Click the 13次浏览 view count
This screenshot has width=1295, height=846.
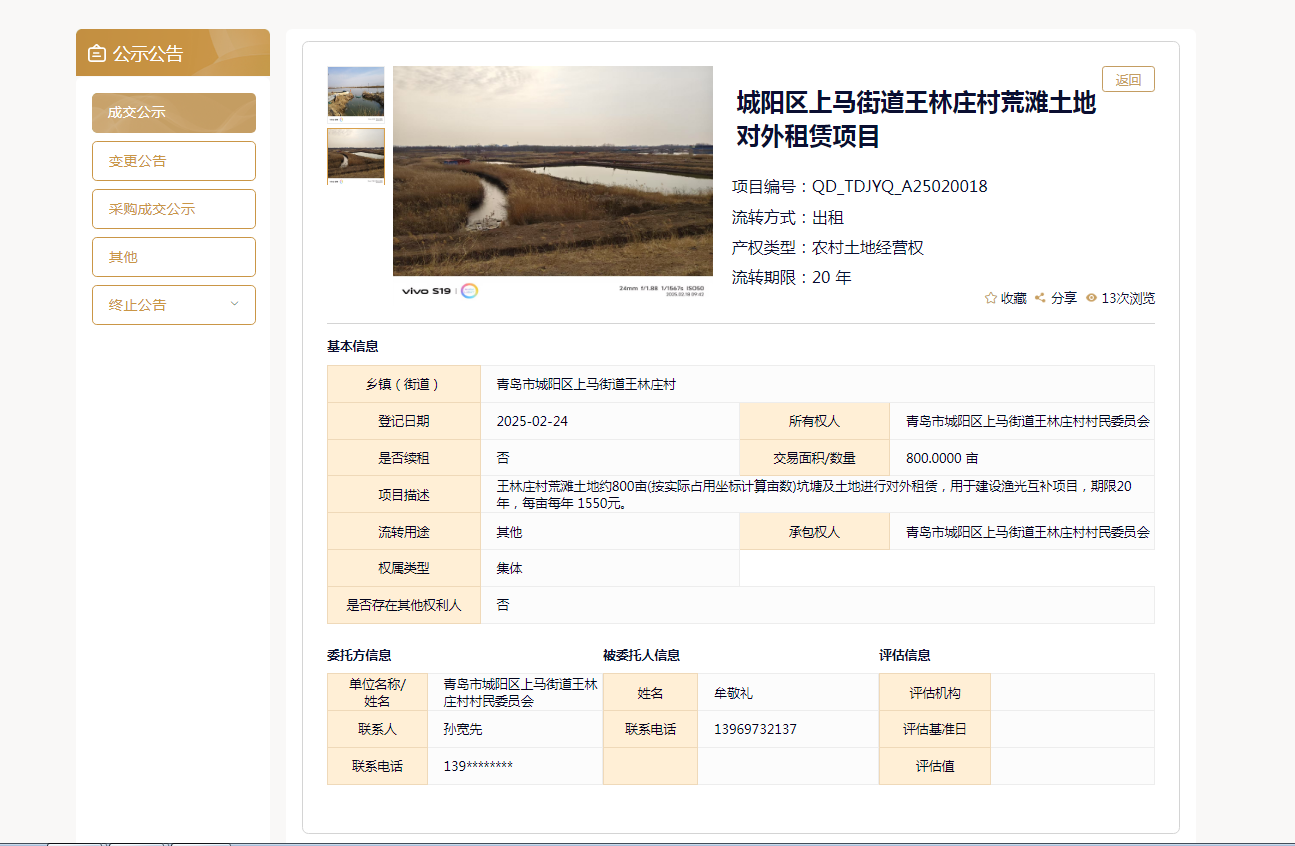[1128, 298]
